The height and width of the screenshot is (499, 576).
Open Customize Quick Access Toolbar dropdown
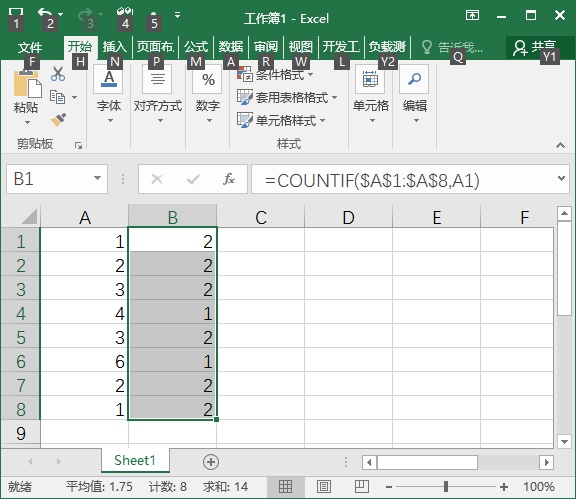coord(177,15)
